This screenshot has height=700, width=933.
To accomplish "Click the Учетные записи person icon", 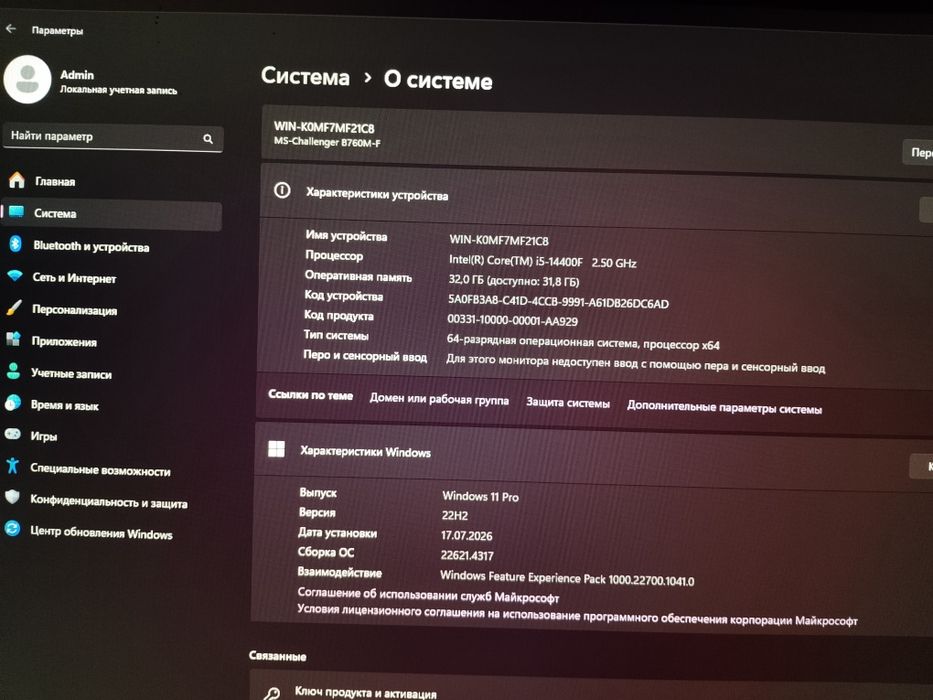I will 13,371.
